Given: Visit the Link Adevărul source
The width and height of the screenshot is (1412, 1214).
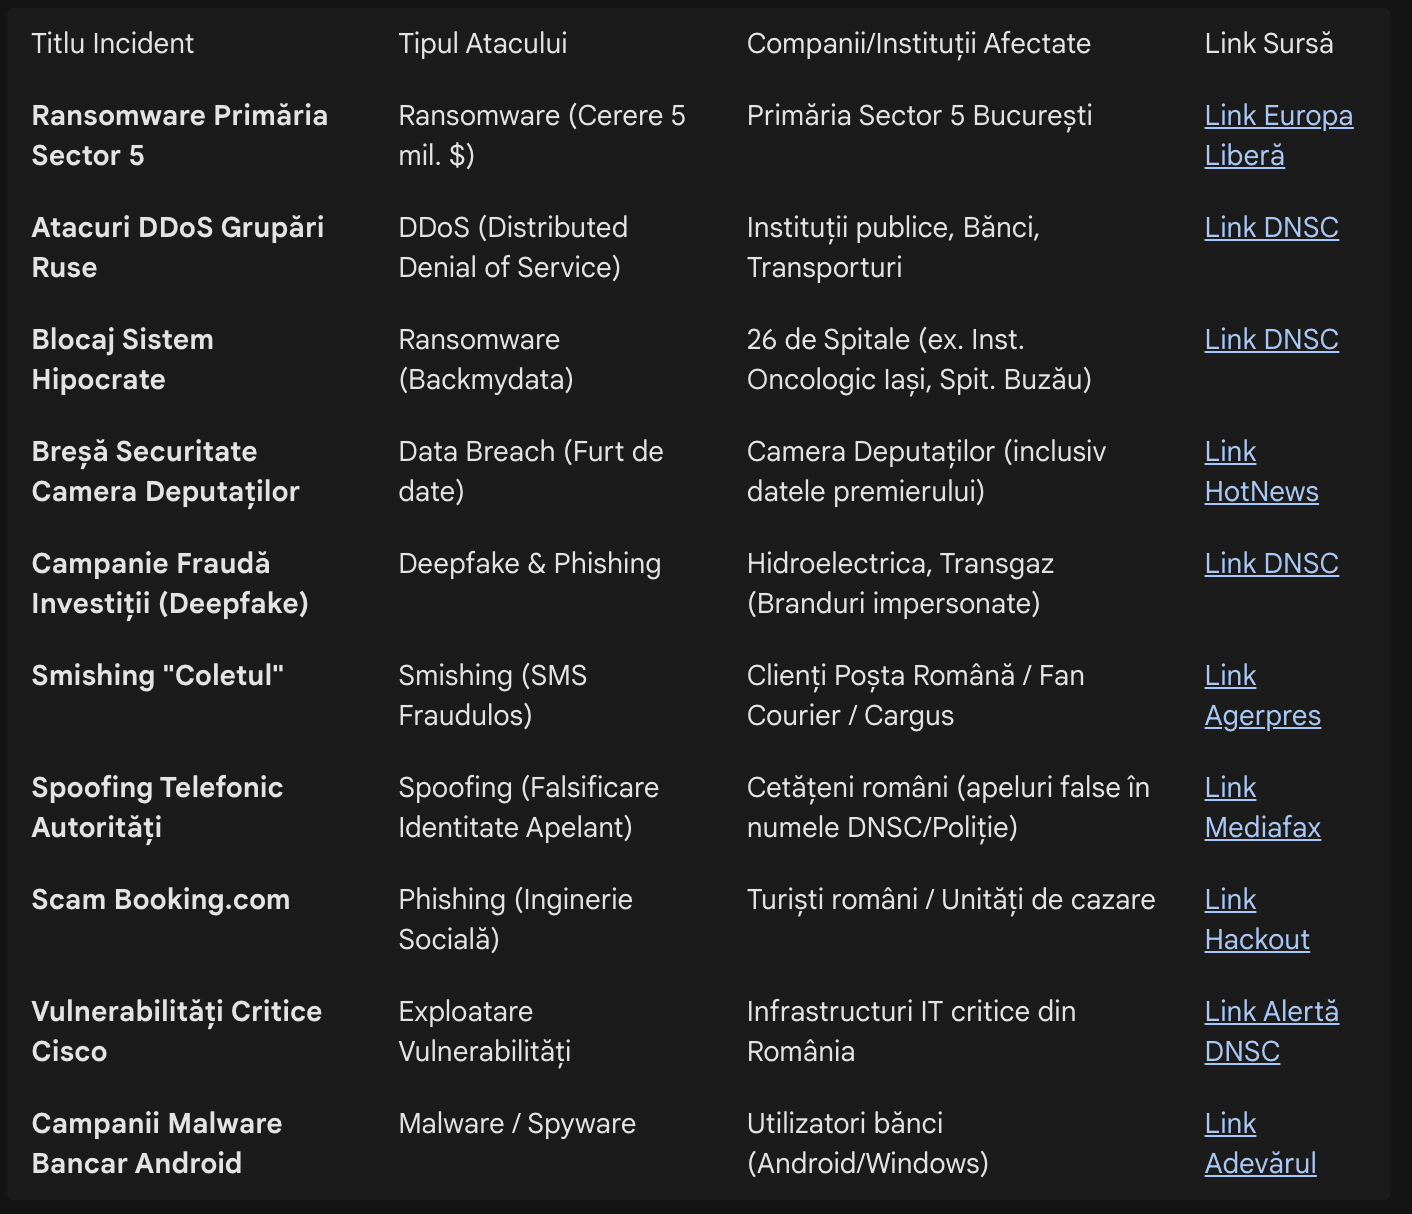Looking at the screenshot, I should (1260, 1163).
